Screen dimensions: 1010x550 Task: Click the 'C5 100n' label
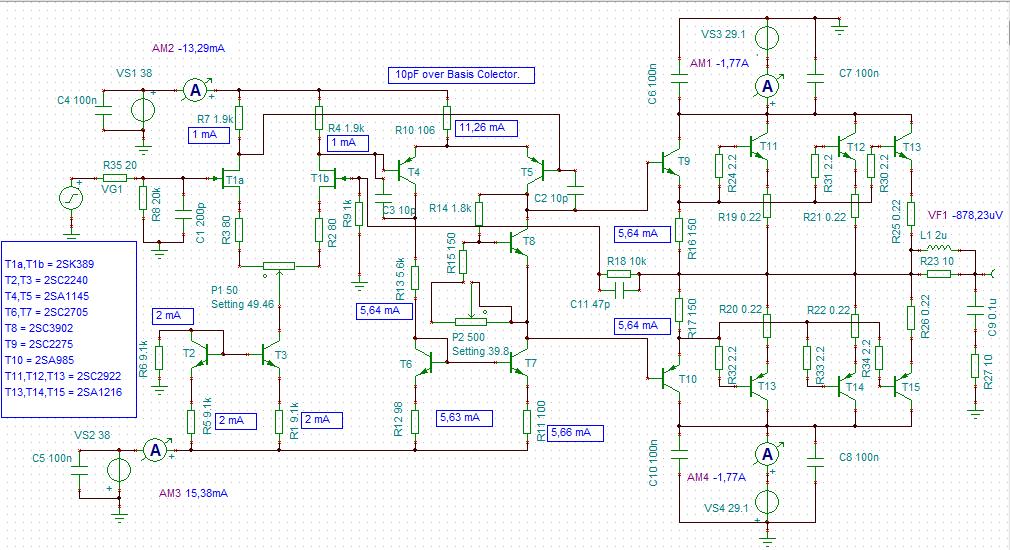[x=52, y=459]
